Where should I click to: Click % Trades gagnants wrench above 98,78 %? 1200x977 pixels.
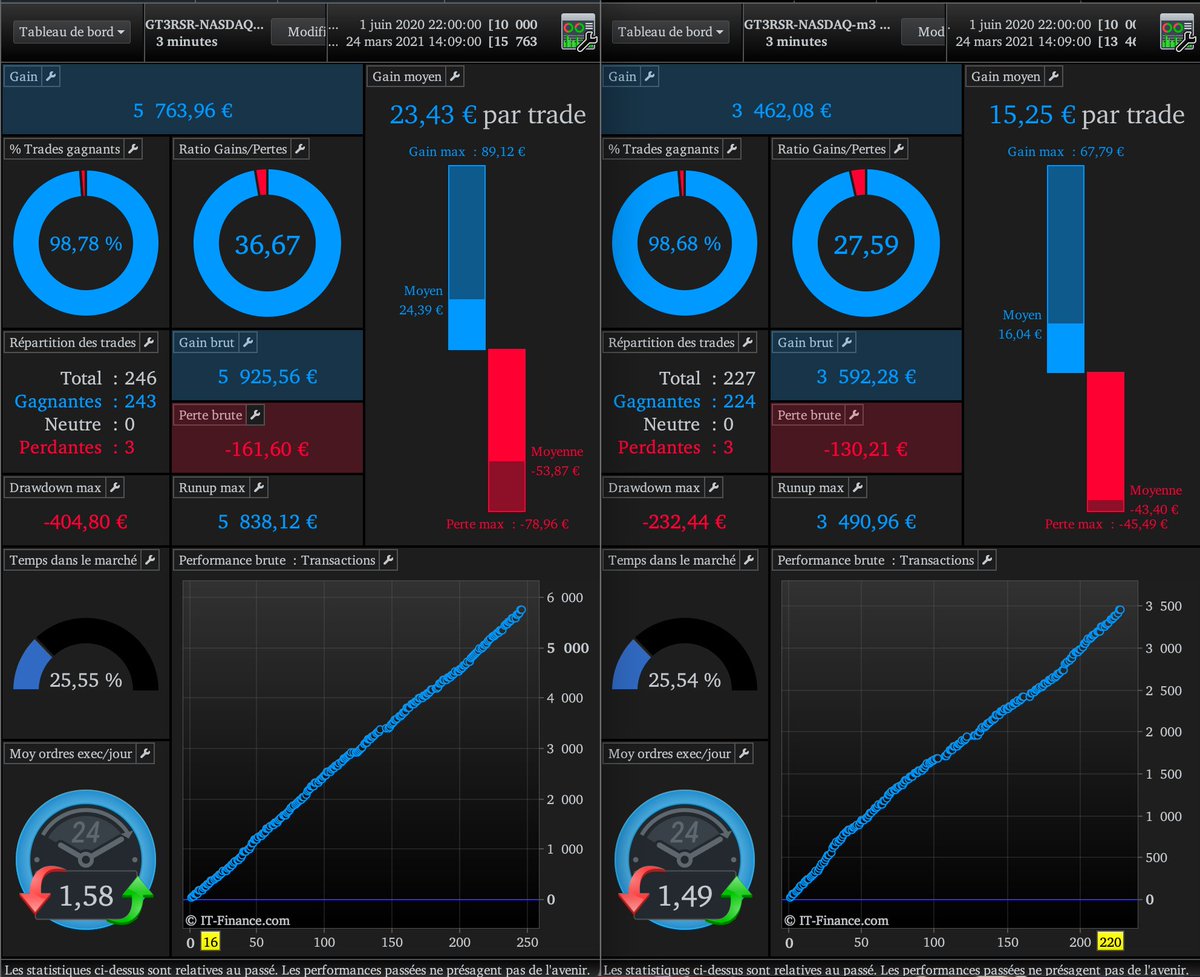[133, 149]
